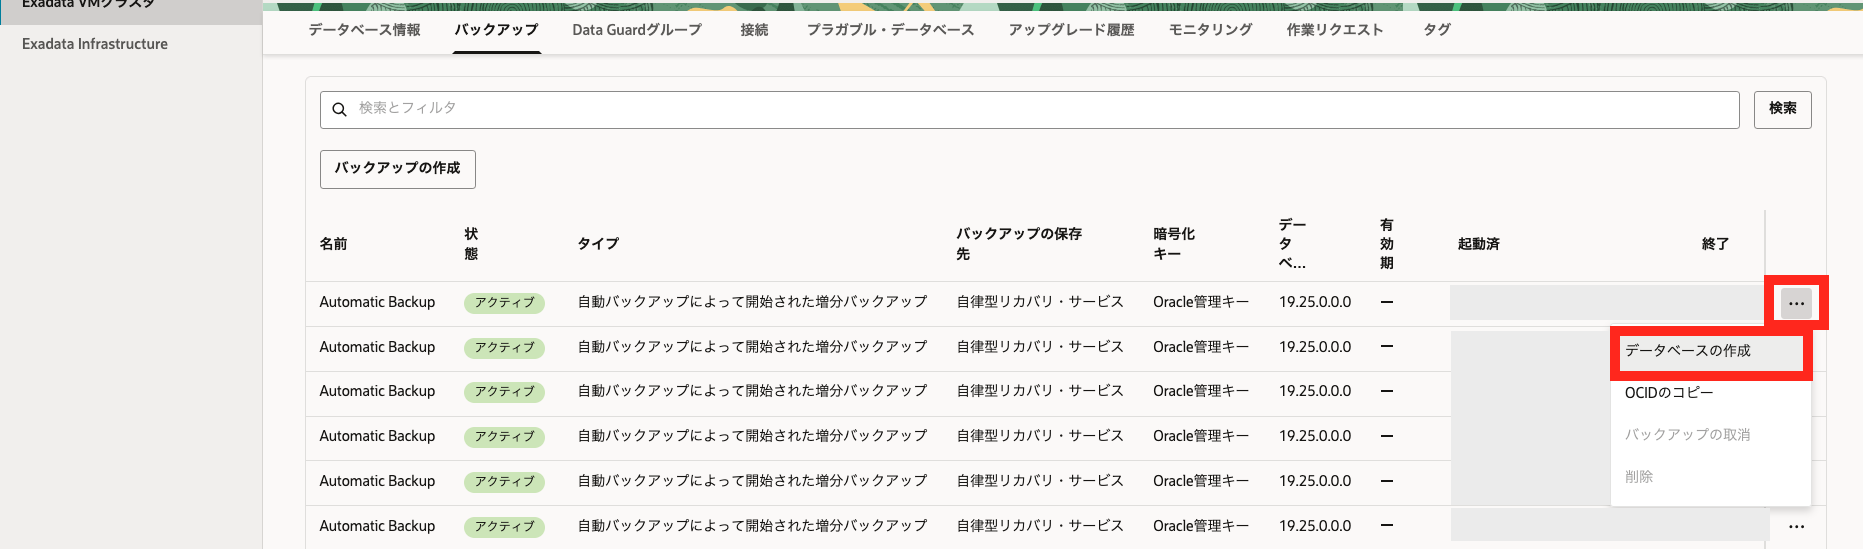1863x549 pixels.
Task: Open the 作業リクエスト tab
Action: click(x=1334, y=30)
